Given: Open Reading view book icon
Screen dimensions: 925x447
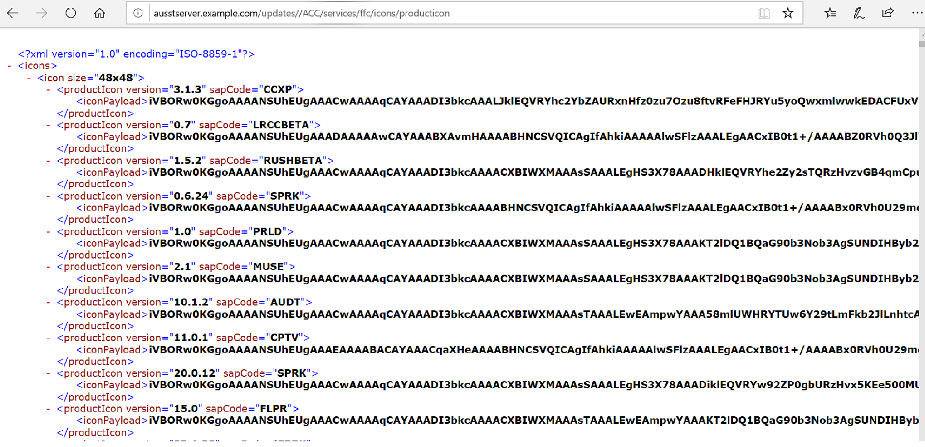Looking at the screenshot, I should pos(765,13).
